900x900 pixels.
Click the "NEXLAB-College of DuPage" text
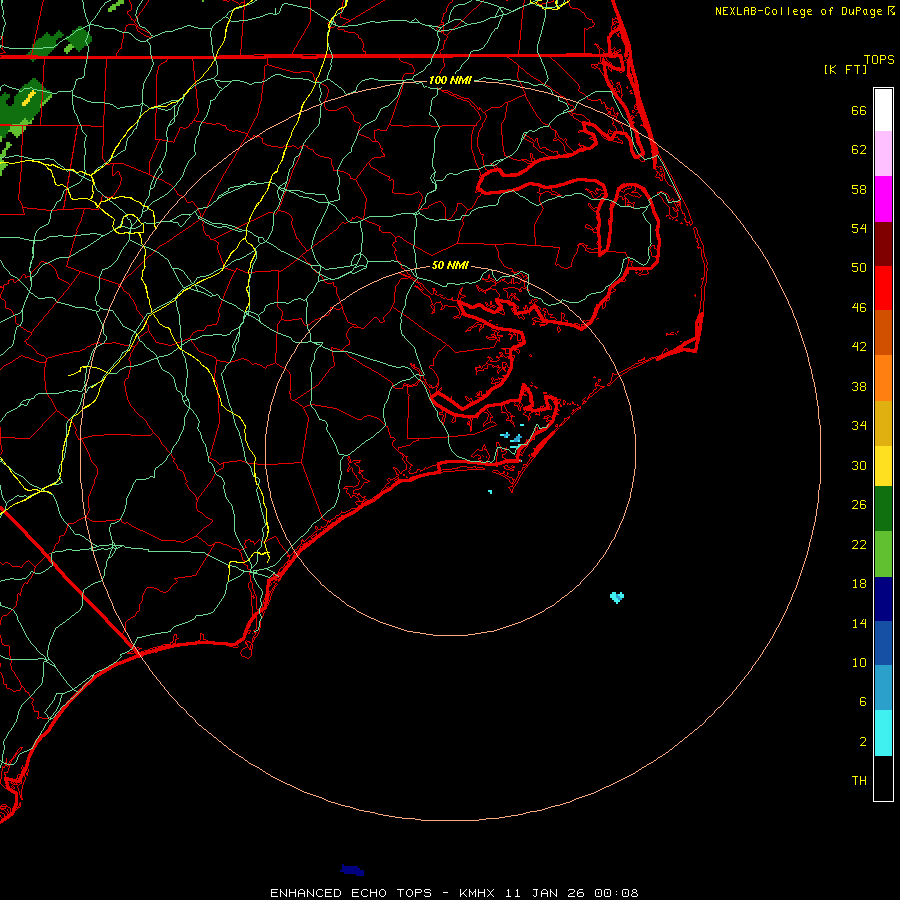pos(799,11)
